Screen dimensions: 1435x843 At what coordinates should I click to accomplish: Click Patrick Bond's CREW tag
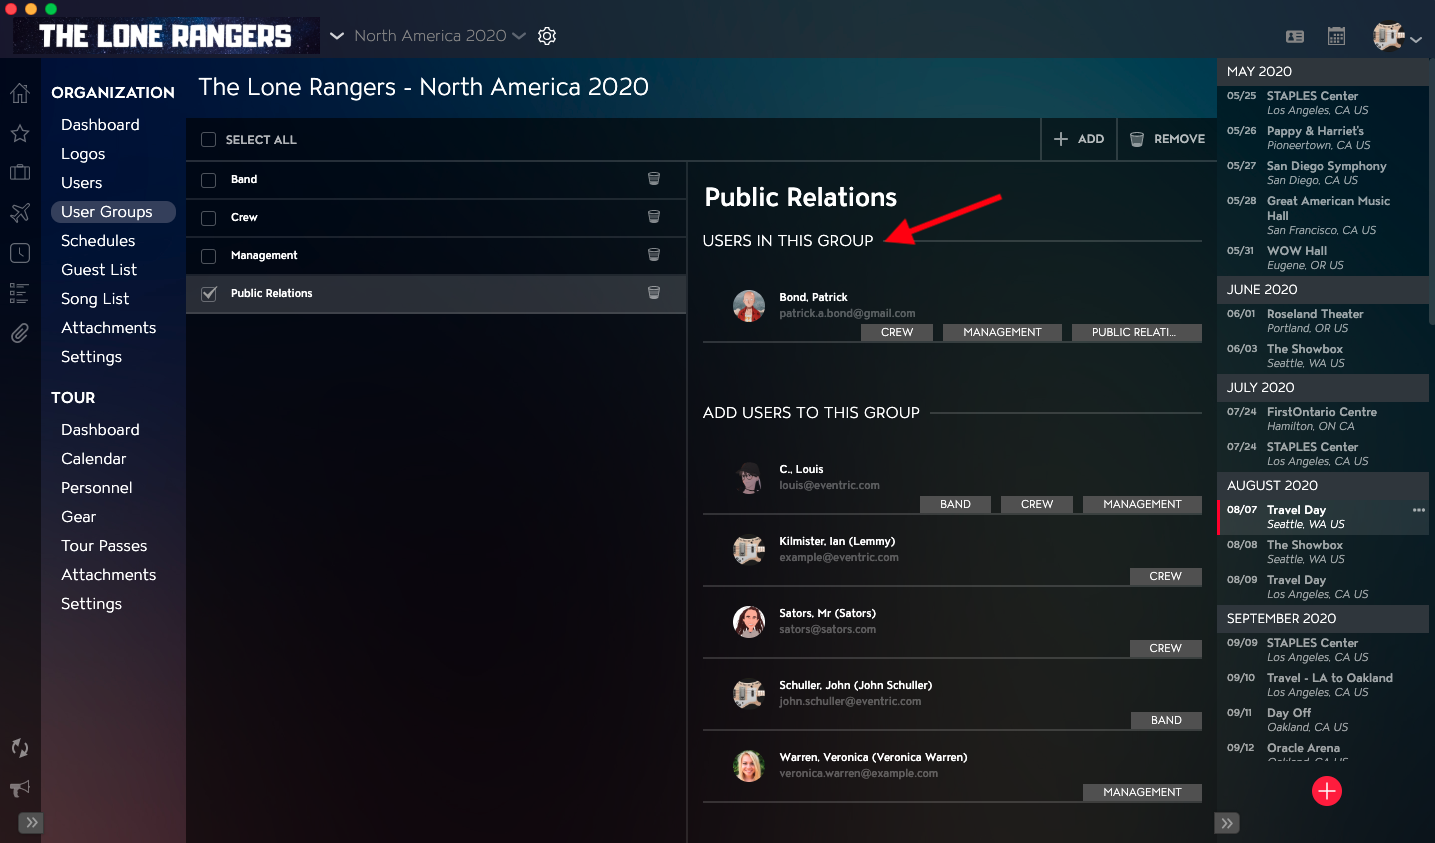click(x=897, y=332)
